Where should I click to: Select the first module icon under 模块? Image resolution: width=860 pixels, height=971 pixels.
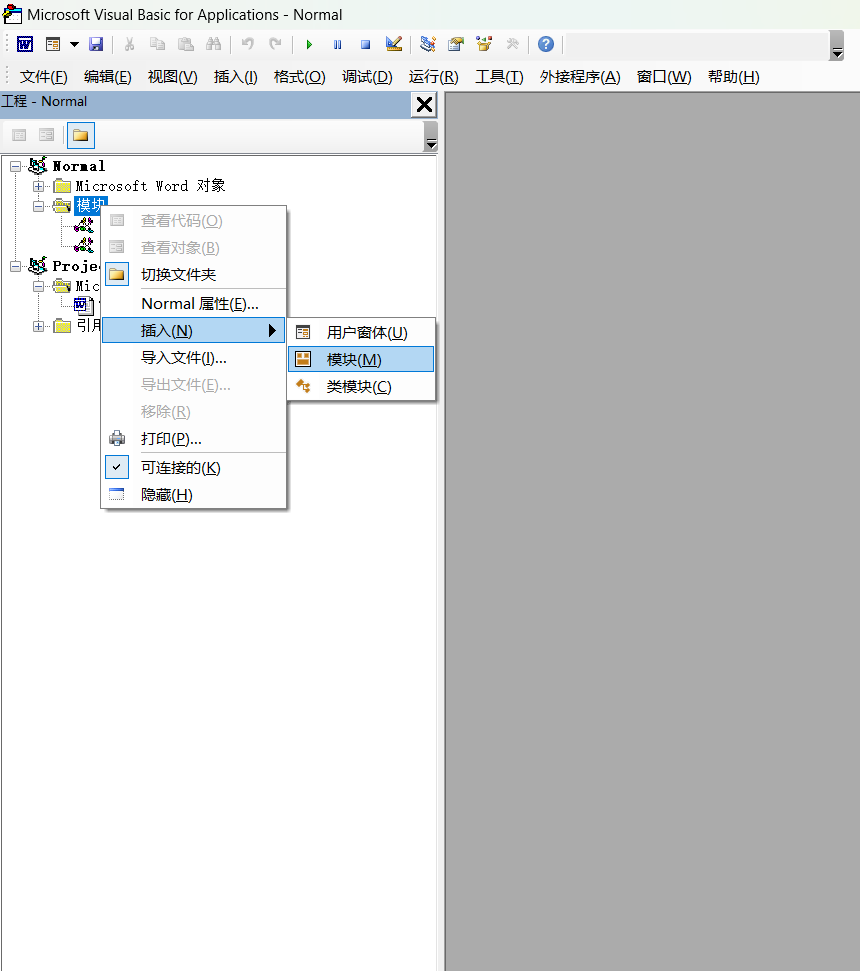[x=84, y=225]
